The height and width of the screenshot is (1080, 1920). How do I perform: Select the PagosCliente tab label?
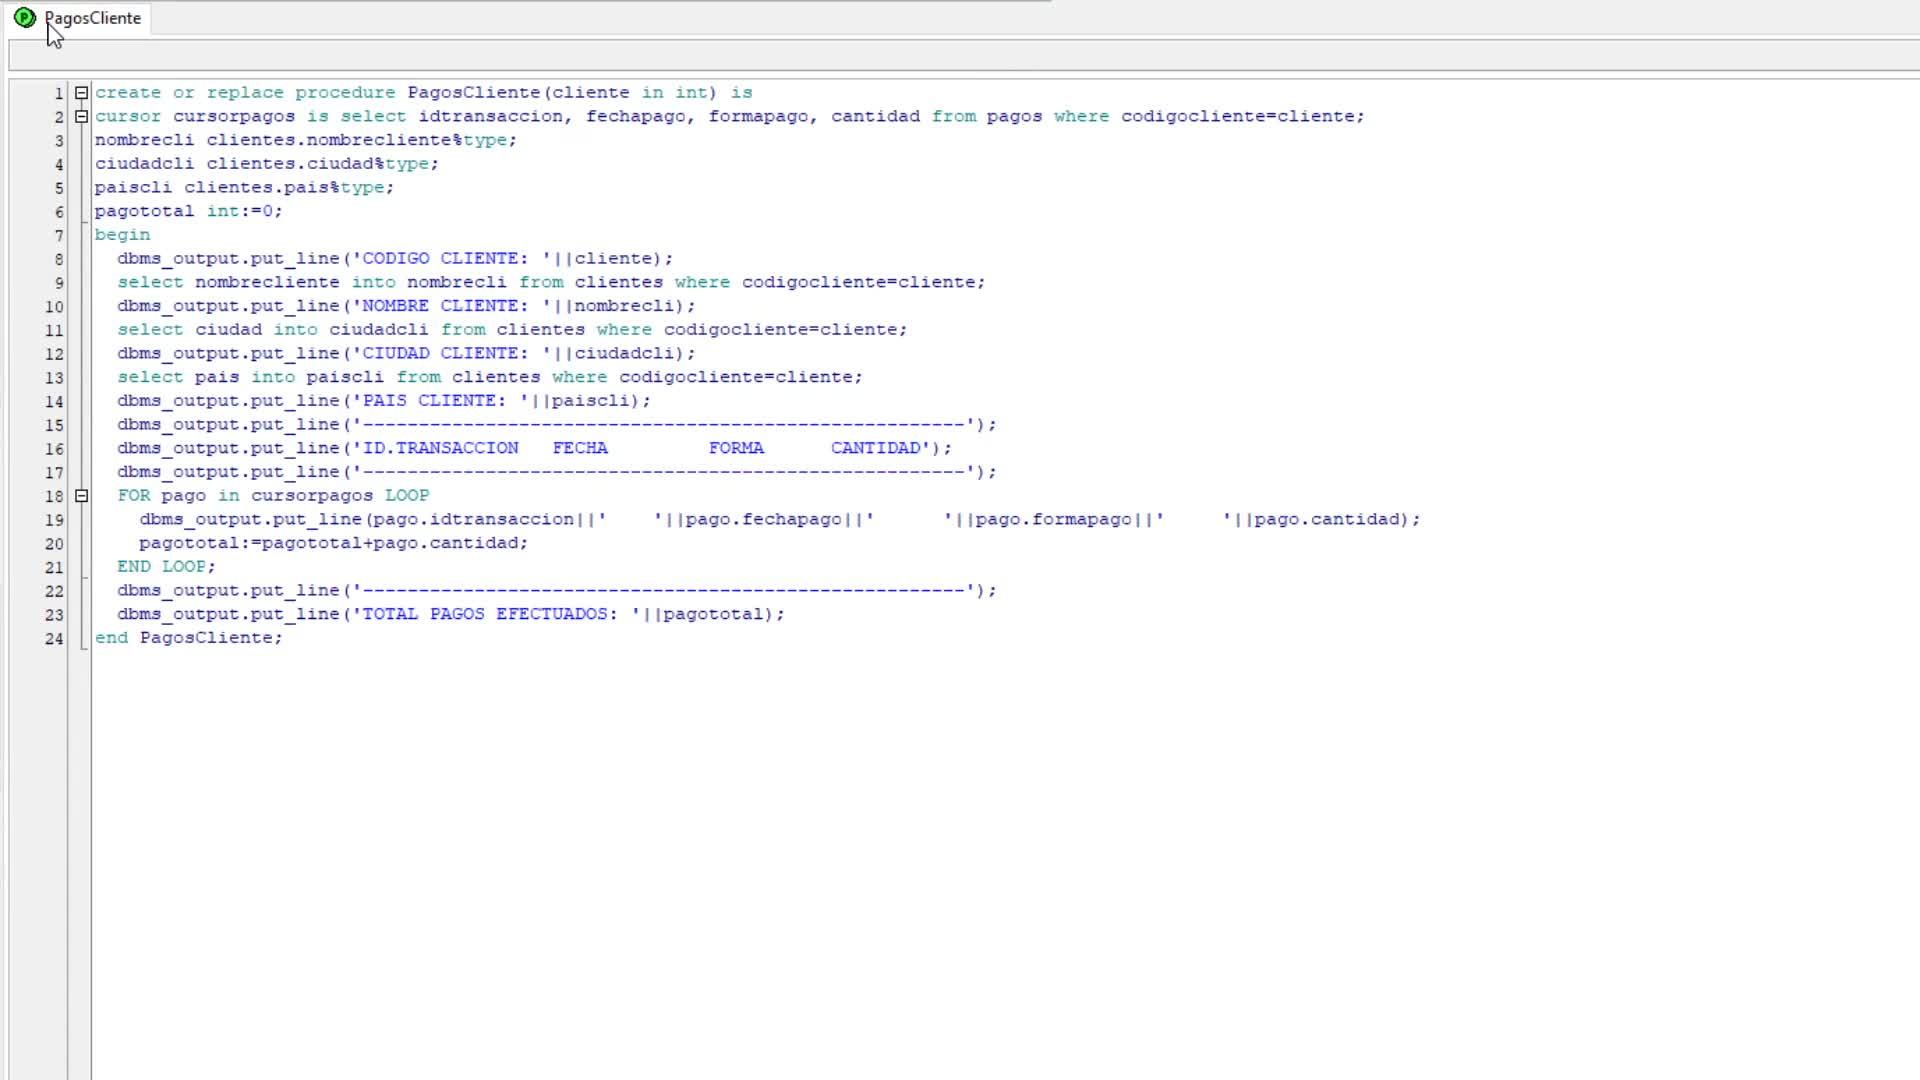(x=93, y=18)
